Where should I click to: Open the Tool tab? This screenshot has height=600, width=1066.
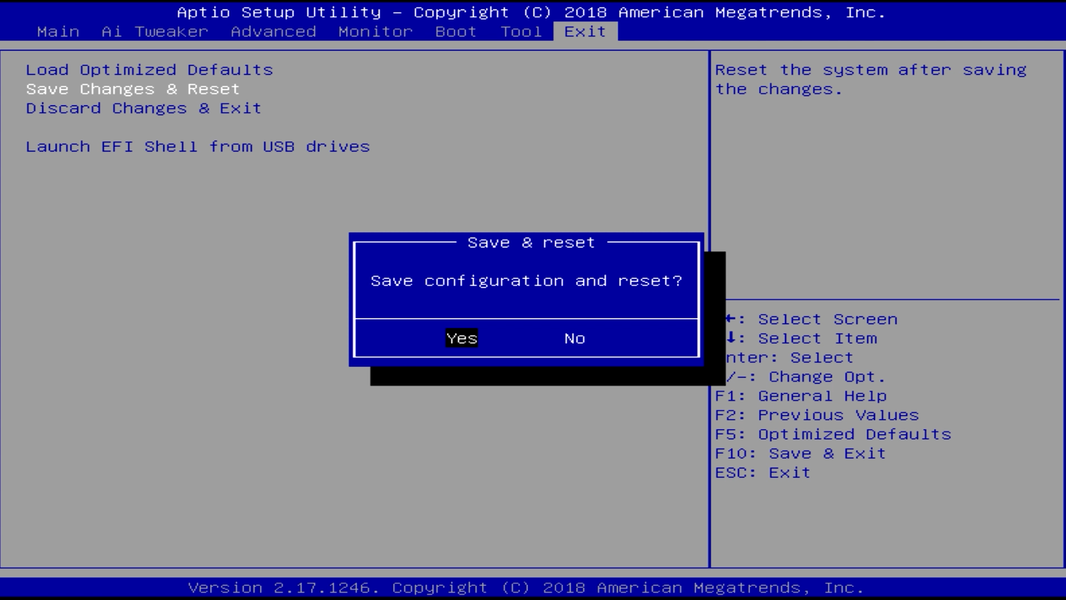[521, 31]
